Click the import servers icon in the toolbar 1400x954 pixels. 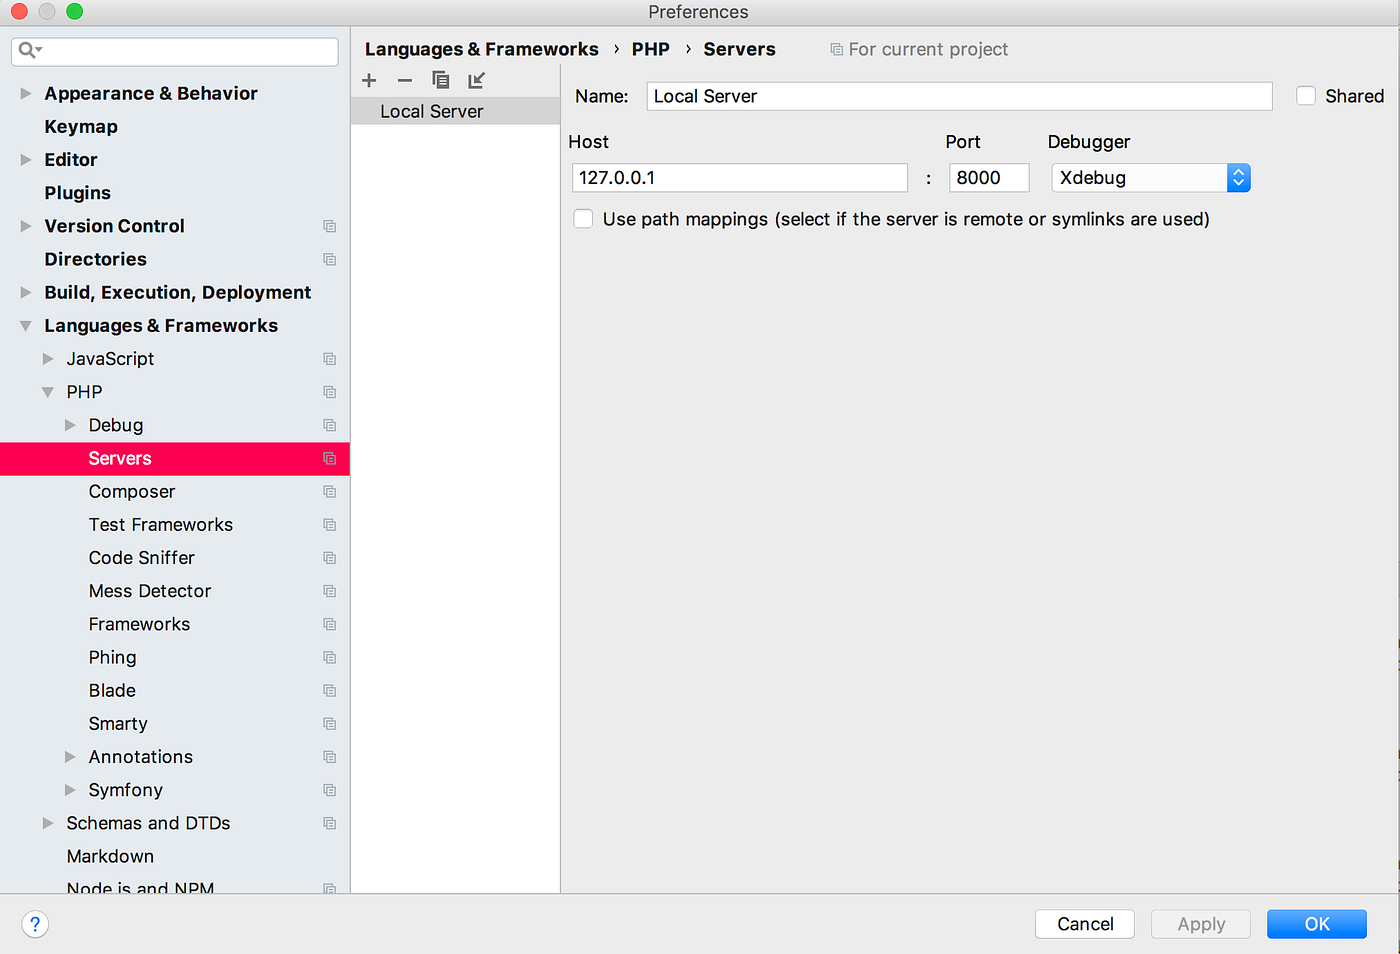point(477,80)
